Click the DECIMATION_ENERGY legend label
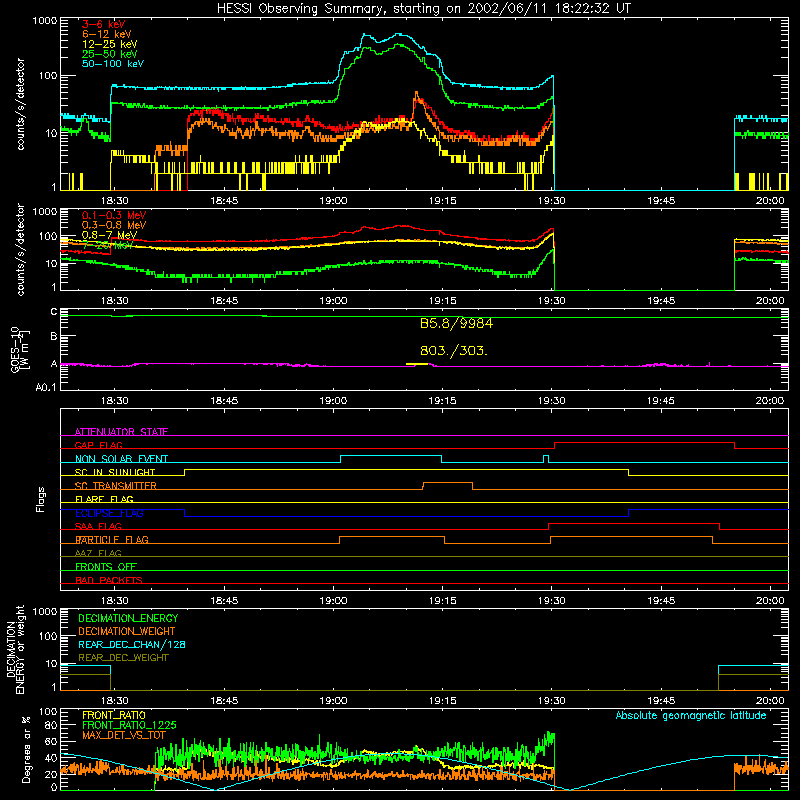The image size is (800, 800). click(128, 618)
